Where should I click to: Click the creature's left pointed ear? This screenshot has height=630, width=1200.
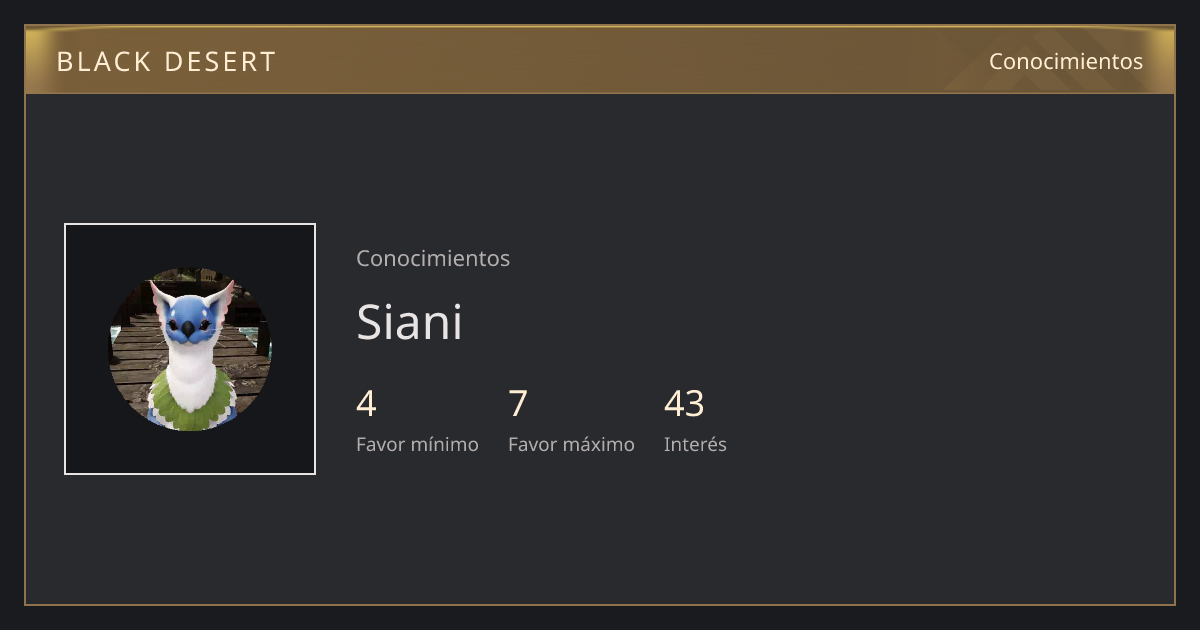[x=160, y=296]
